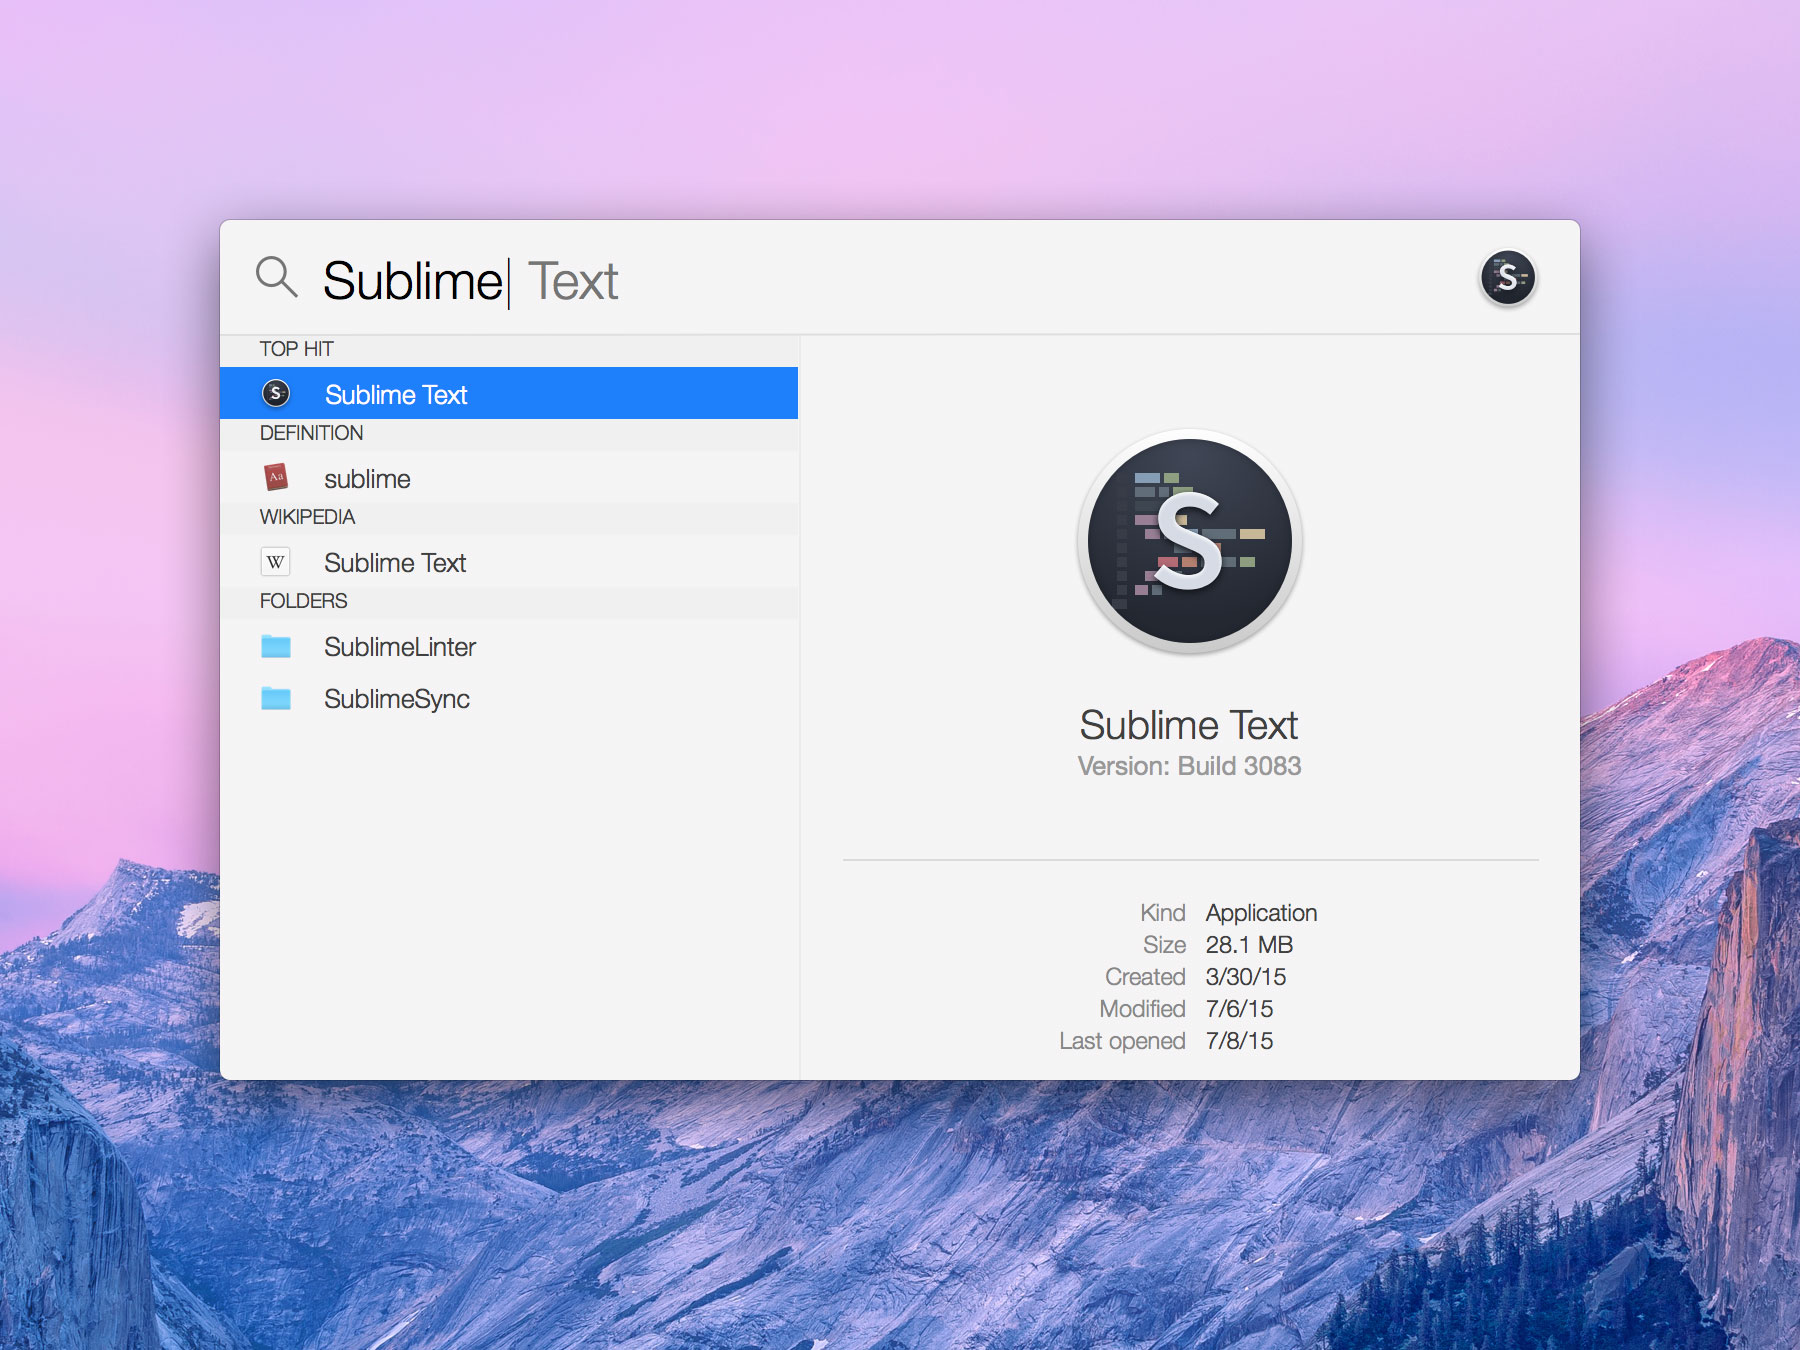Viewport: 1800px width, 1350px height.
Task: Click the magnifying glass search icon
Action: [277, 279]
